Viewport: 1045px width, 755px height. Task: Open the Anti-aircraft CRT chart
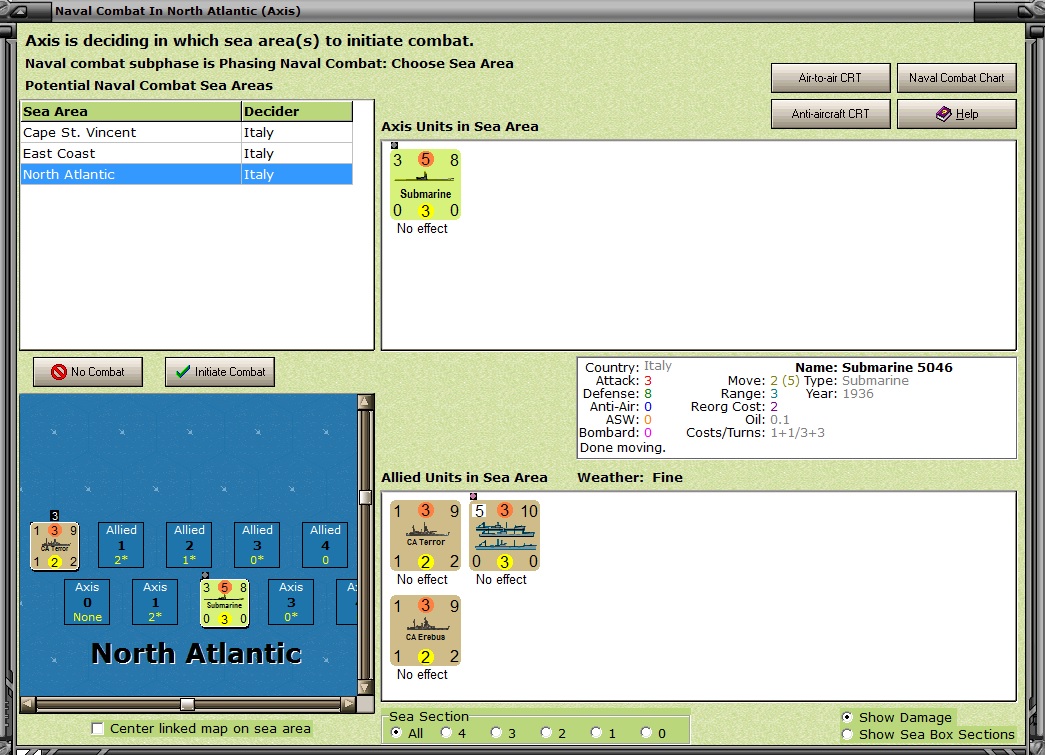[x=830, y=114]
